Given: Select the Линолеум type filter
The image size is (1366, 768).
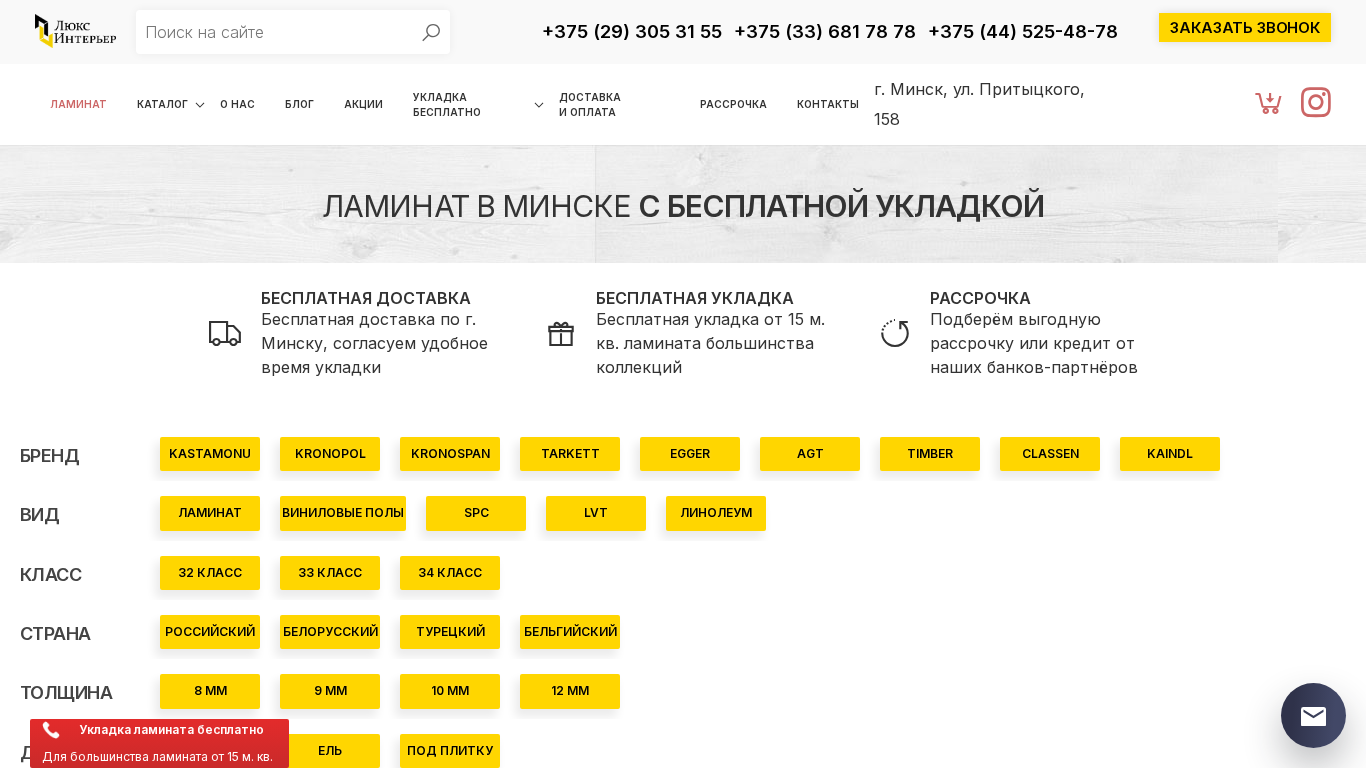Looking at the screenshot, I should point(716,513).
